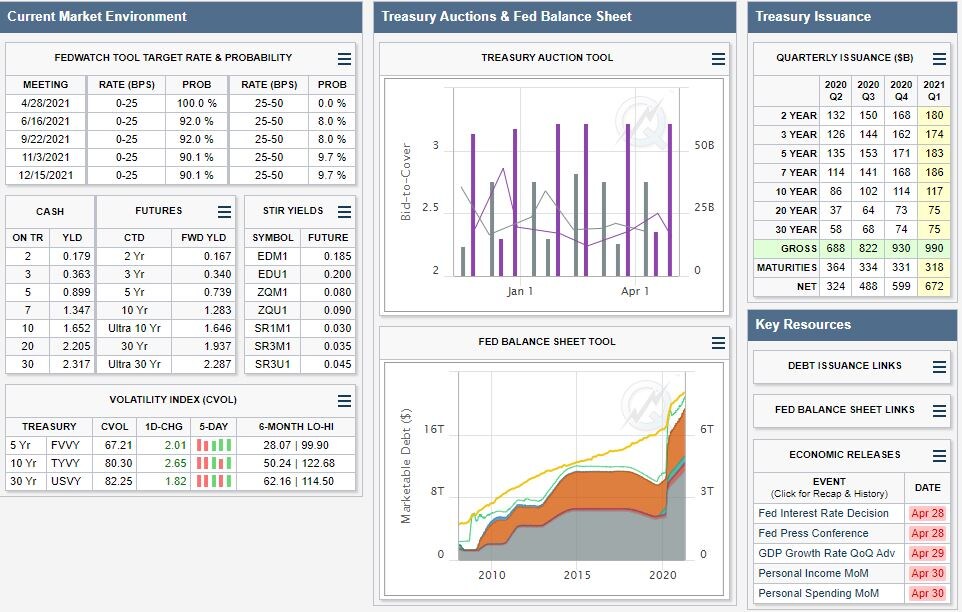Open FedWatch Tool panel hamburger menu
This screenshot has height=612, width=962.
344,59
